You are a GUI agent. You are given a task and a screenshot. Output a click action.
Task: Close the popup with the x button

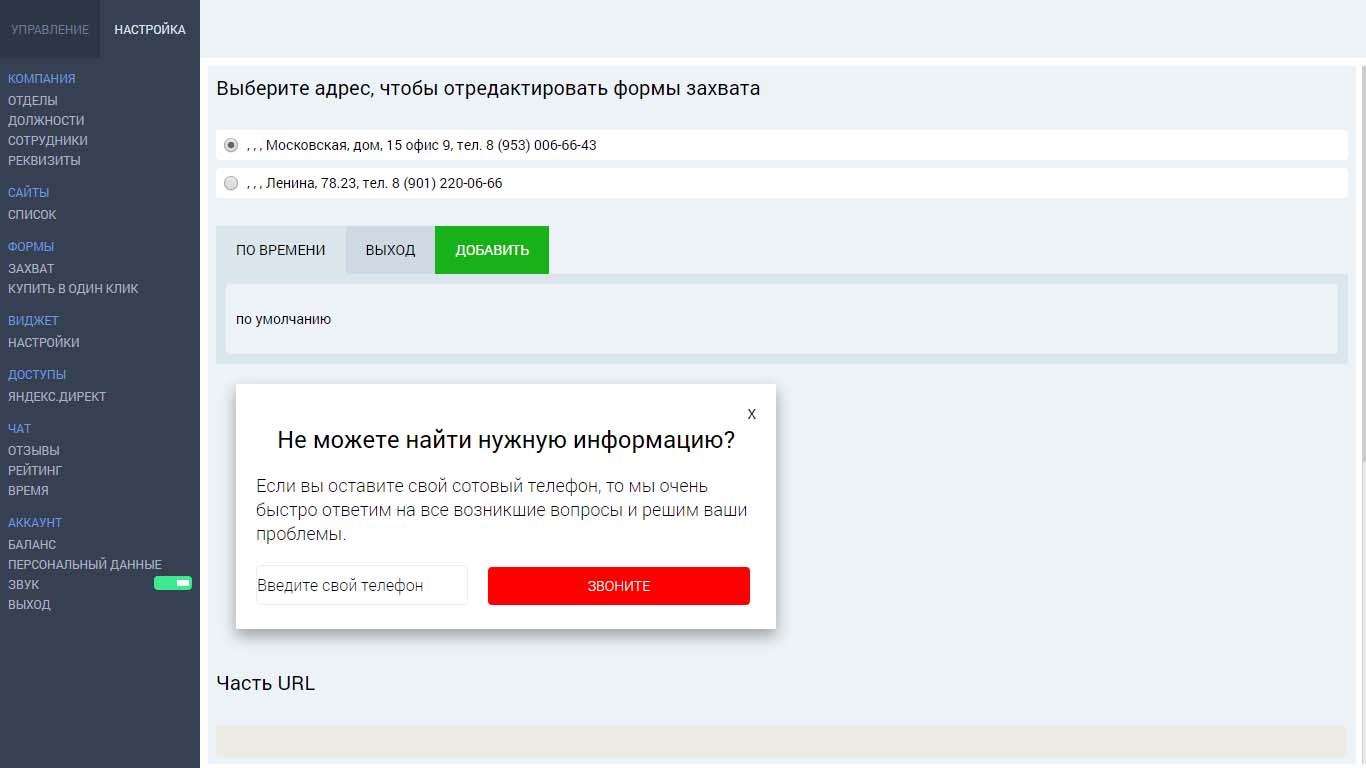coord(752,414)
